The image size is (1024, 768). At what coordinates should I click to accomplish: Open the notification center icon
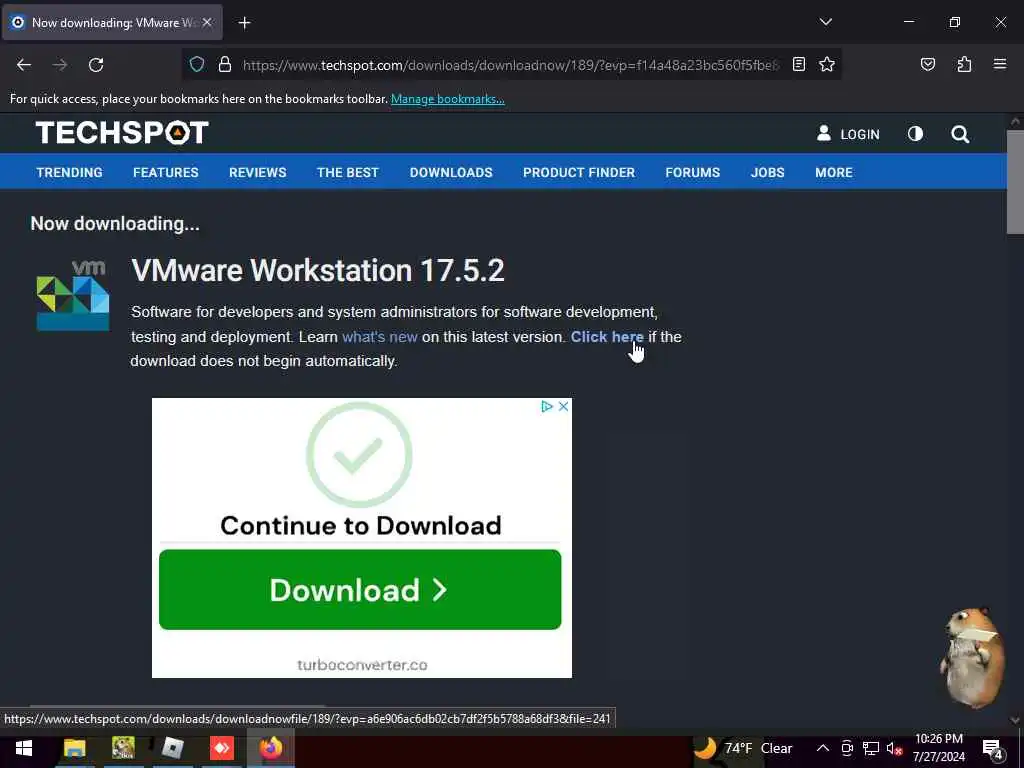[993, 749]
